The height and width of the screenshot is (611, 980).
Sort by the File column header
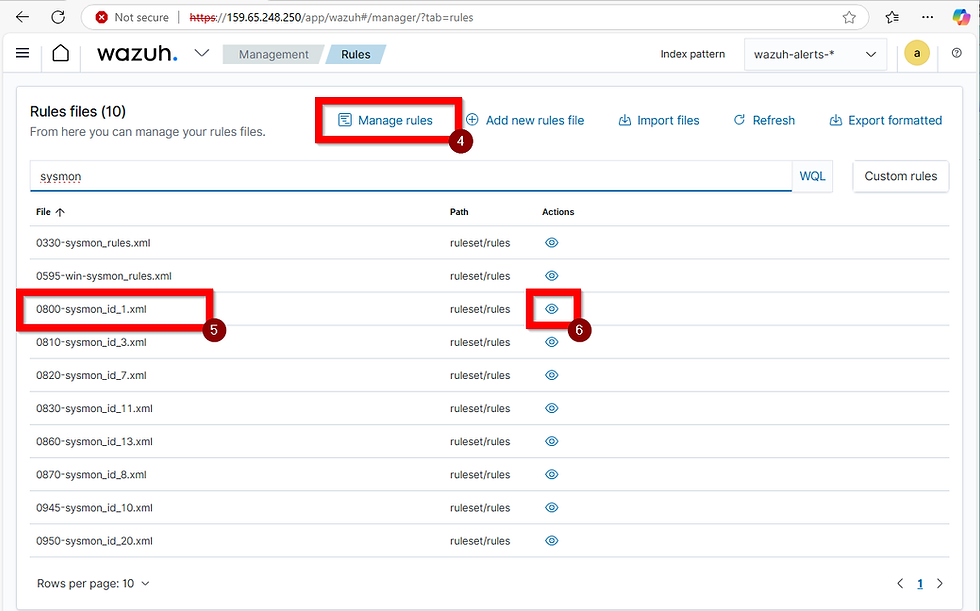point(50,212)
